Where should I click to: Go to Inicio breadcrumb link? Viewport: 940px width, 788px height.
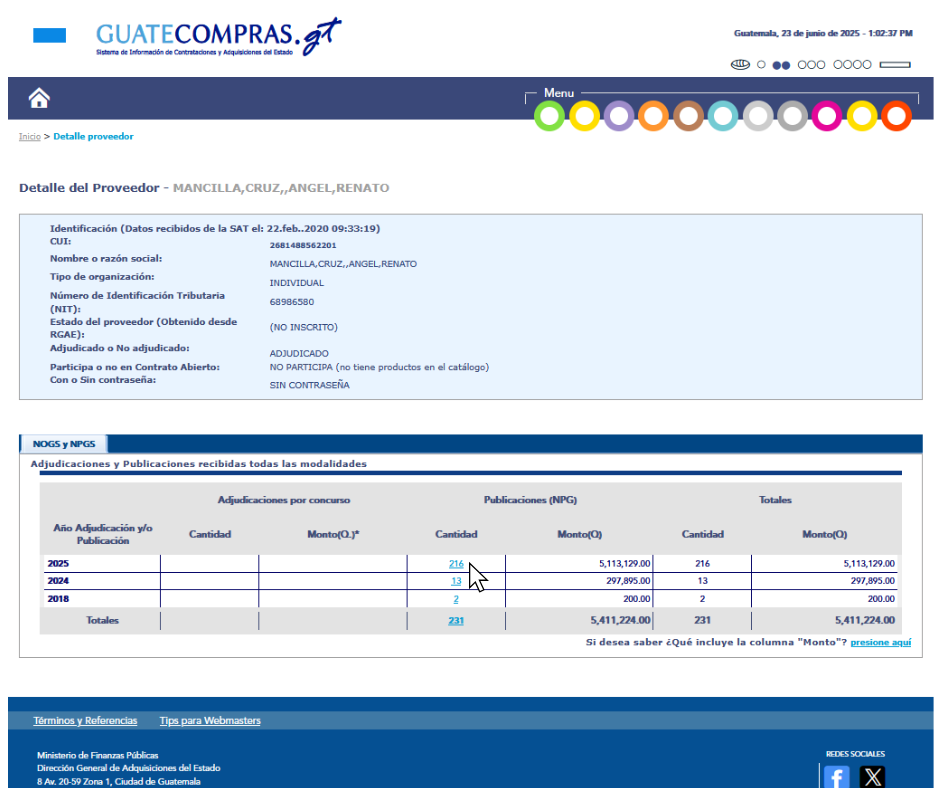(x=30, y=137)
